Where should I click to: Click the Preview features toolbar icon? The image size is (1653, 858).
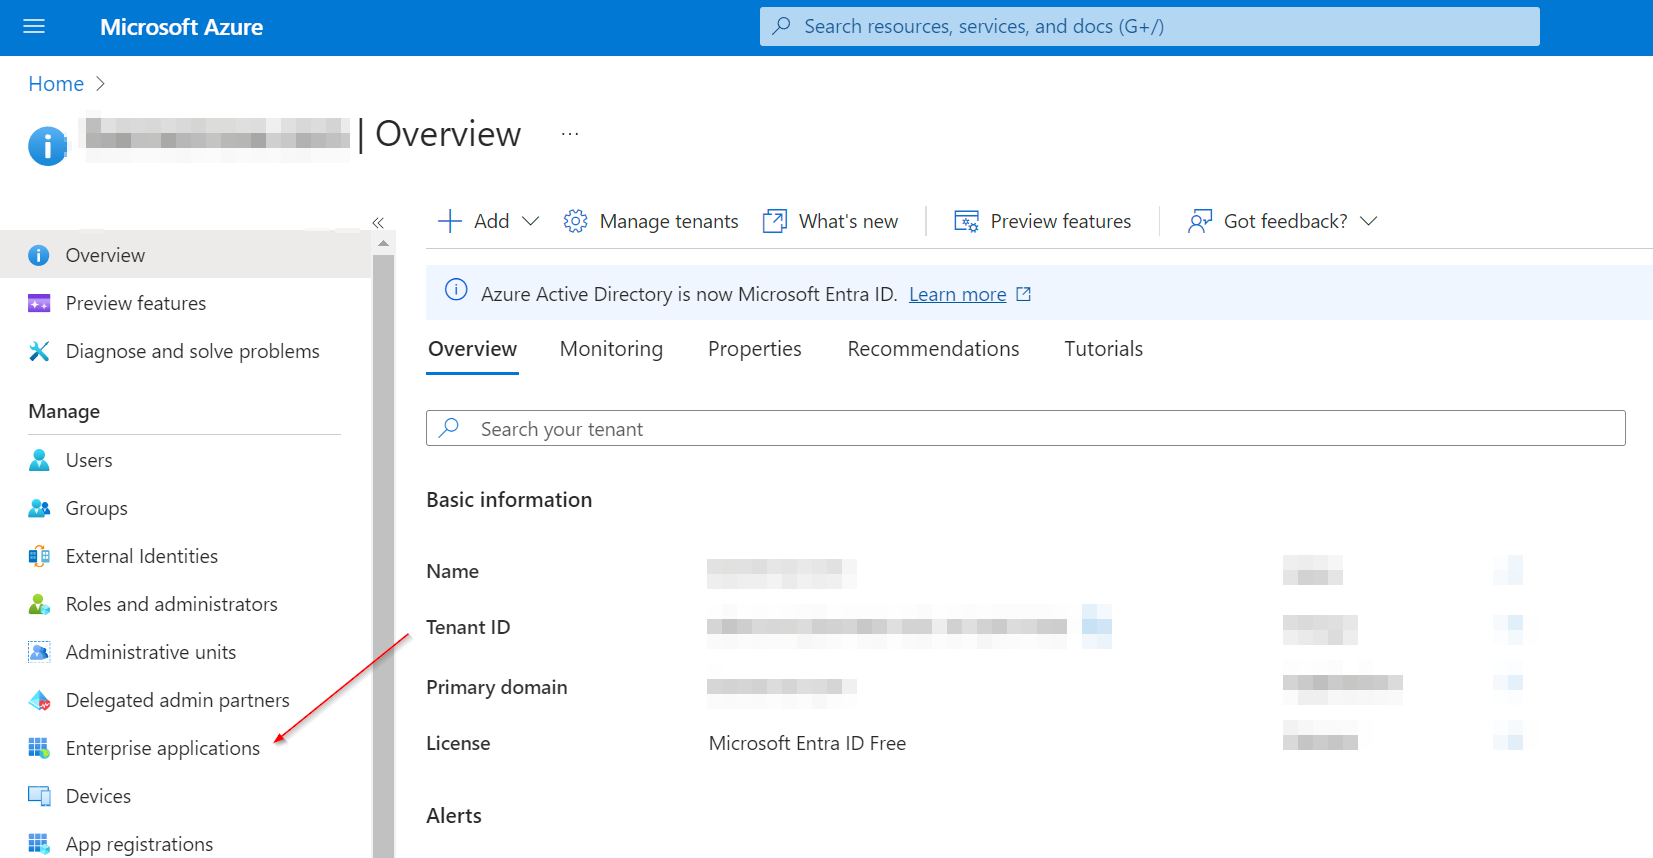click(966, 221)
